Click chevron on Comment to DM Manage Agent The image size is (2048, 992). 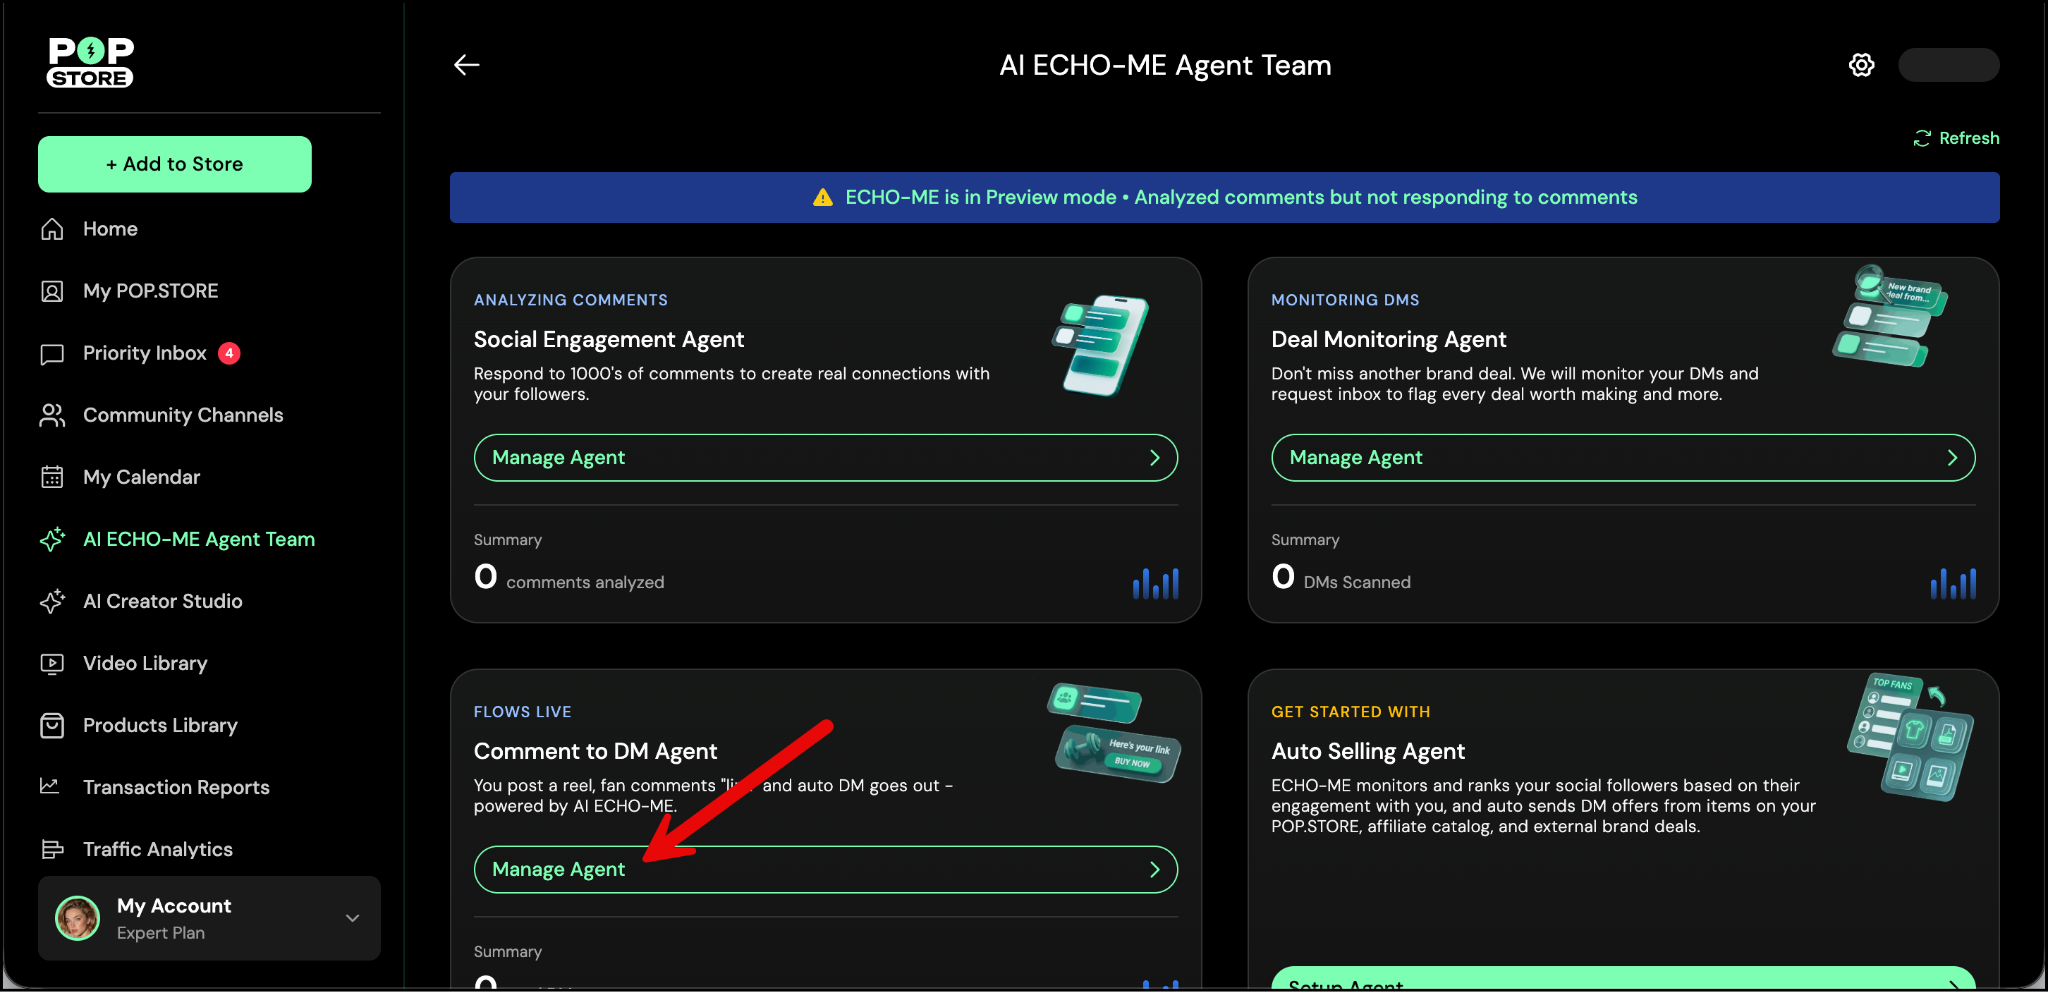1154,870
